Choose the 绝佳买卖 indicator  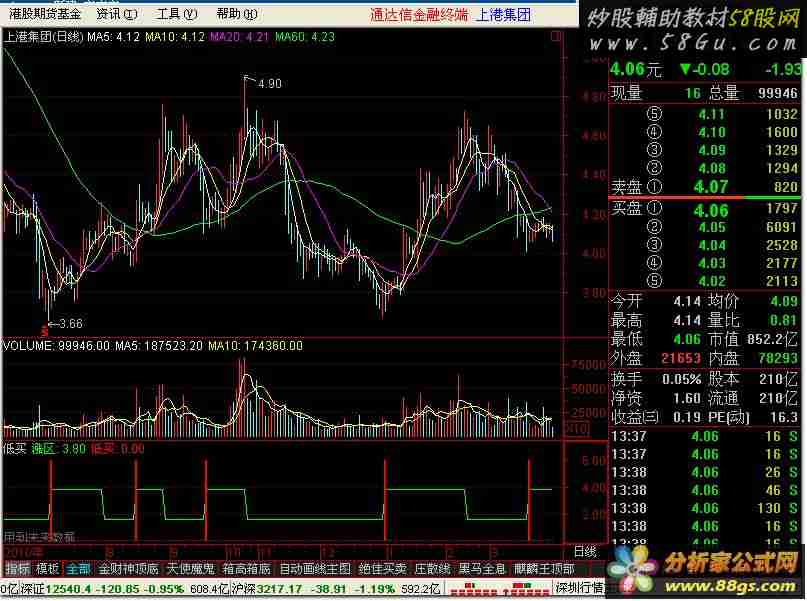(382, 569)
